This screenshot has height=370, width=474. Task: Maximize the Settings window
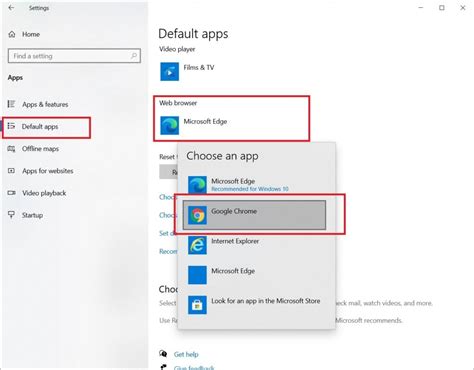click(x=442, y=7)
